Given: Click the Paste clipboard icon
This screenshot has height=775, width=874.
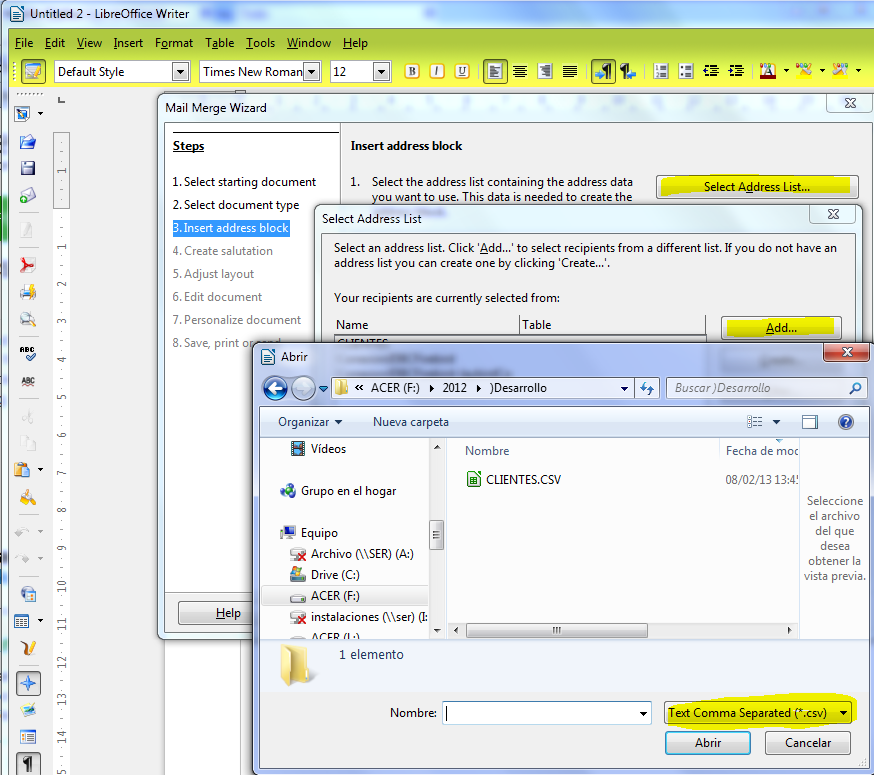Looking at the screenshot, I should click(x=22, y=469).
